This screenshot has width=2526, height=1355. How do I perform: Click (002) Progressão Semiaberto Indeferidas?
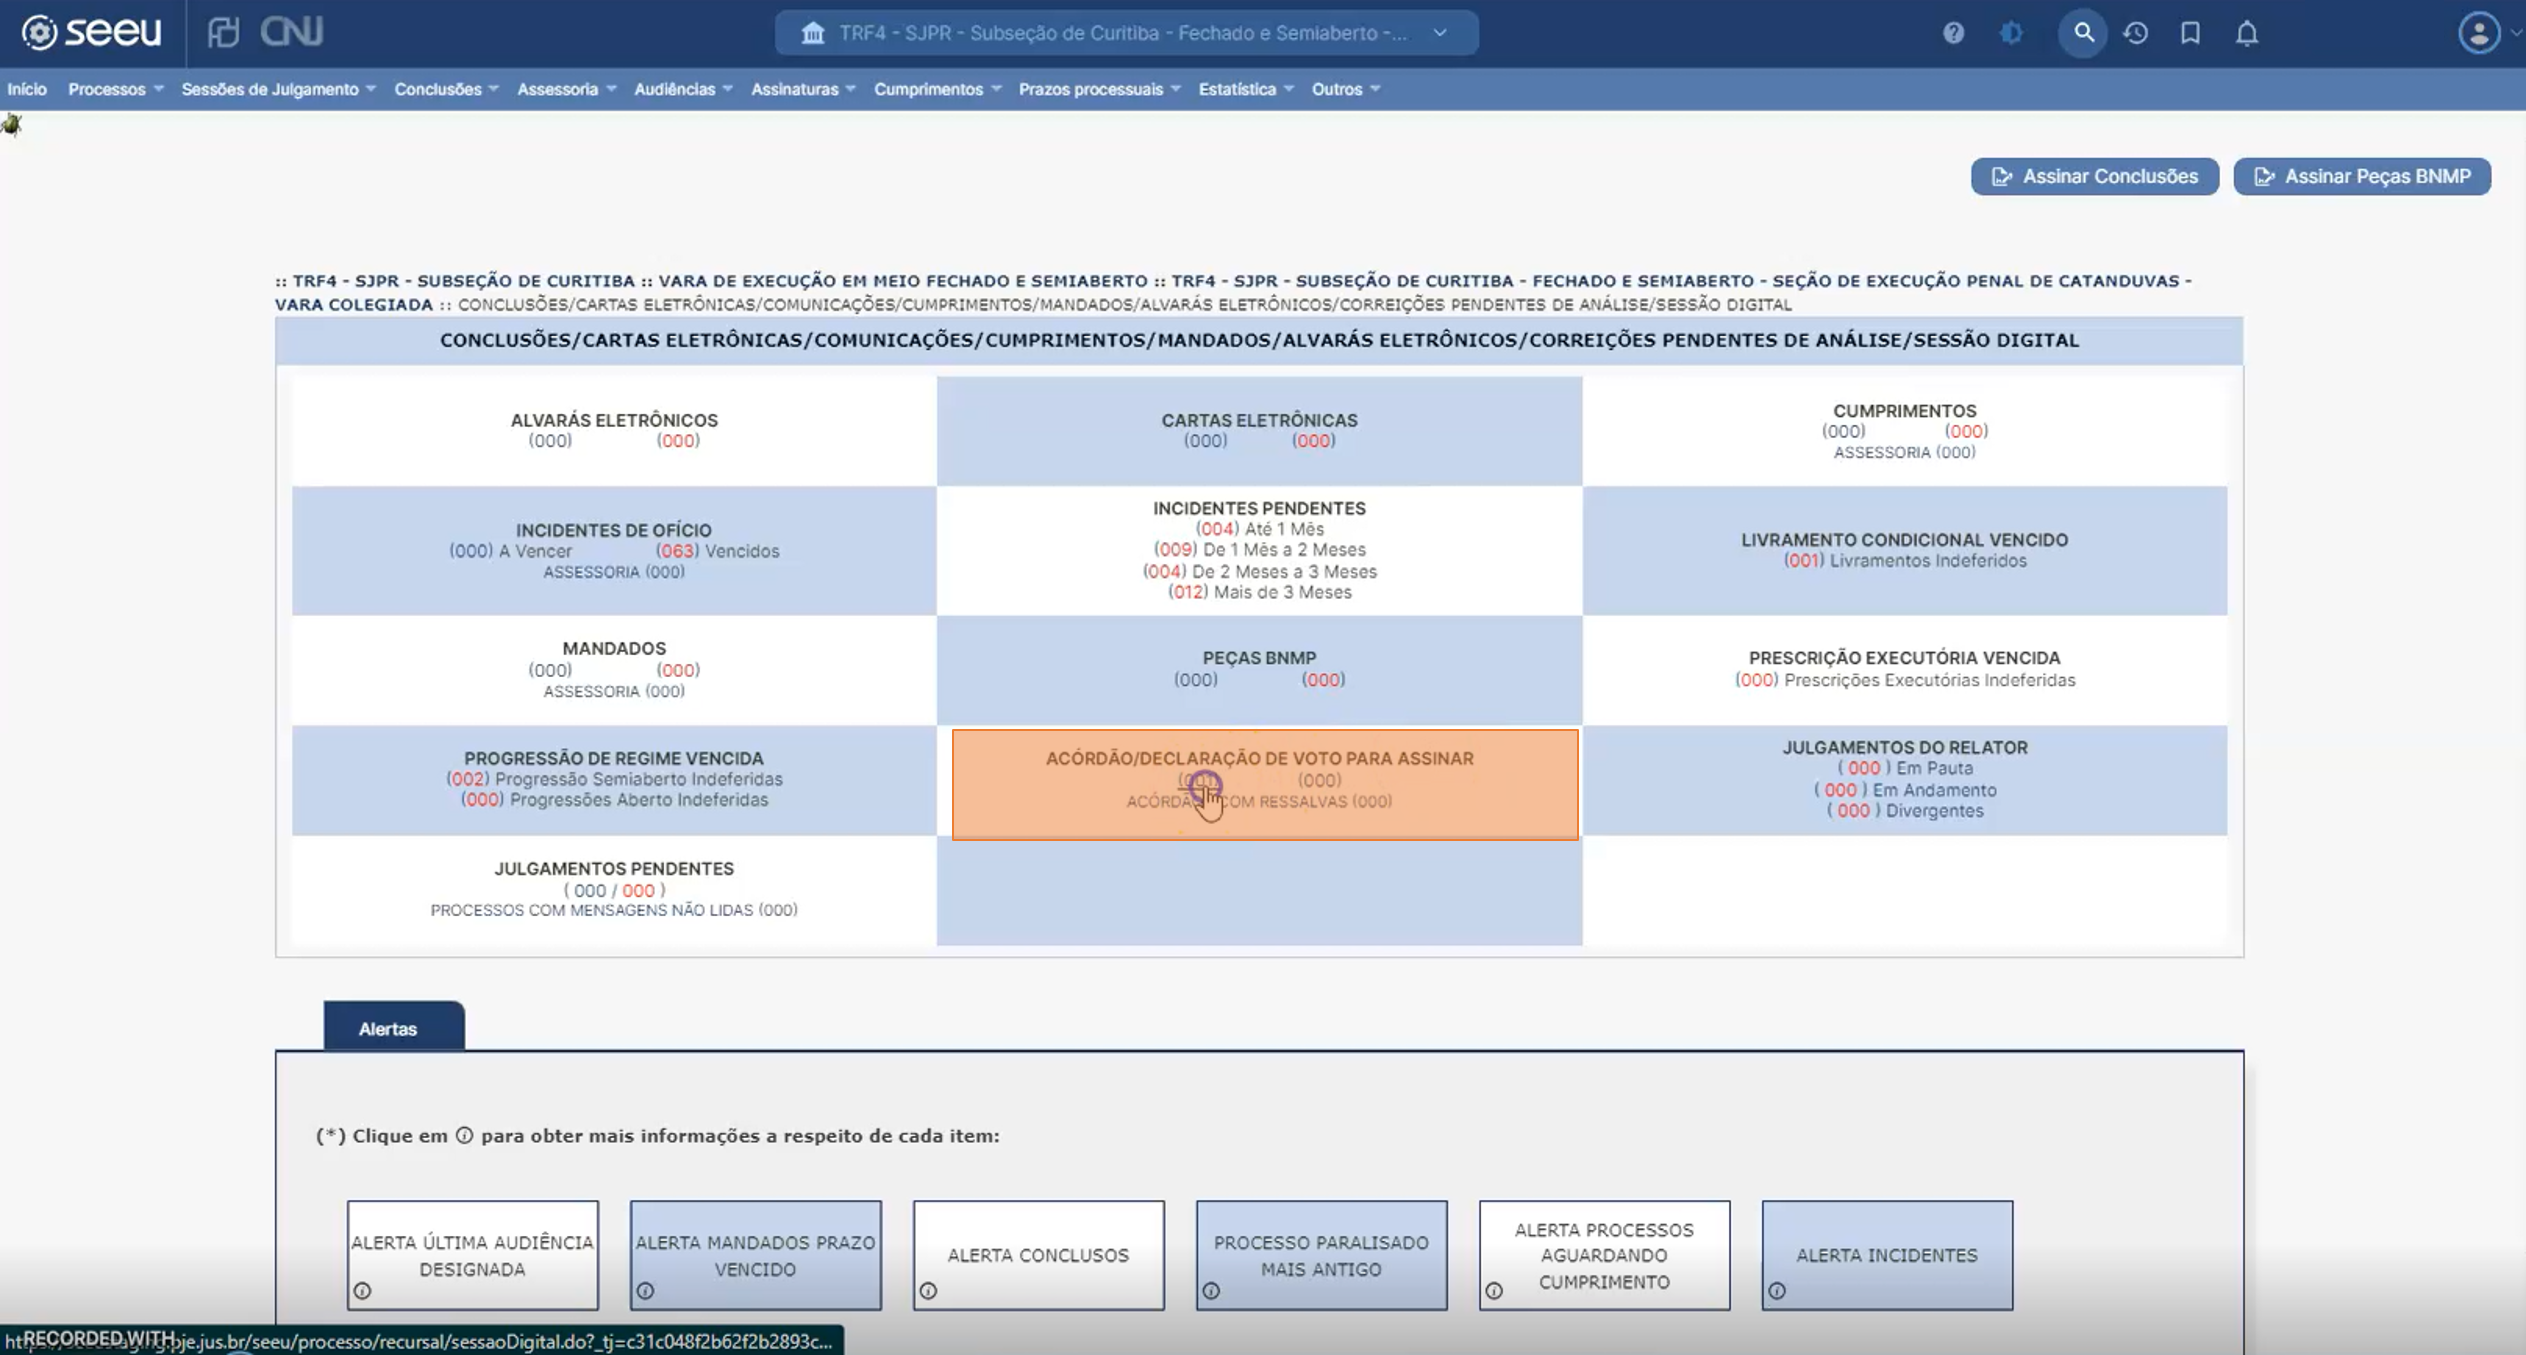click(614, 779)
